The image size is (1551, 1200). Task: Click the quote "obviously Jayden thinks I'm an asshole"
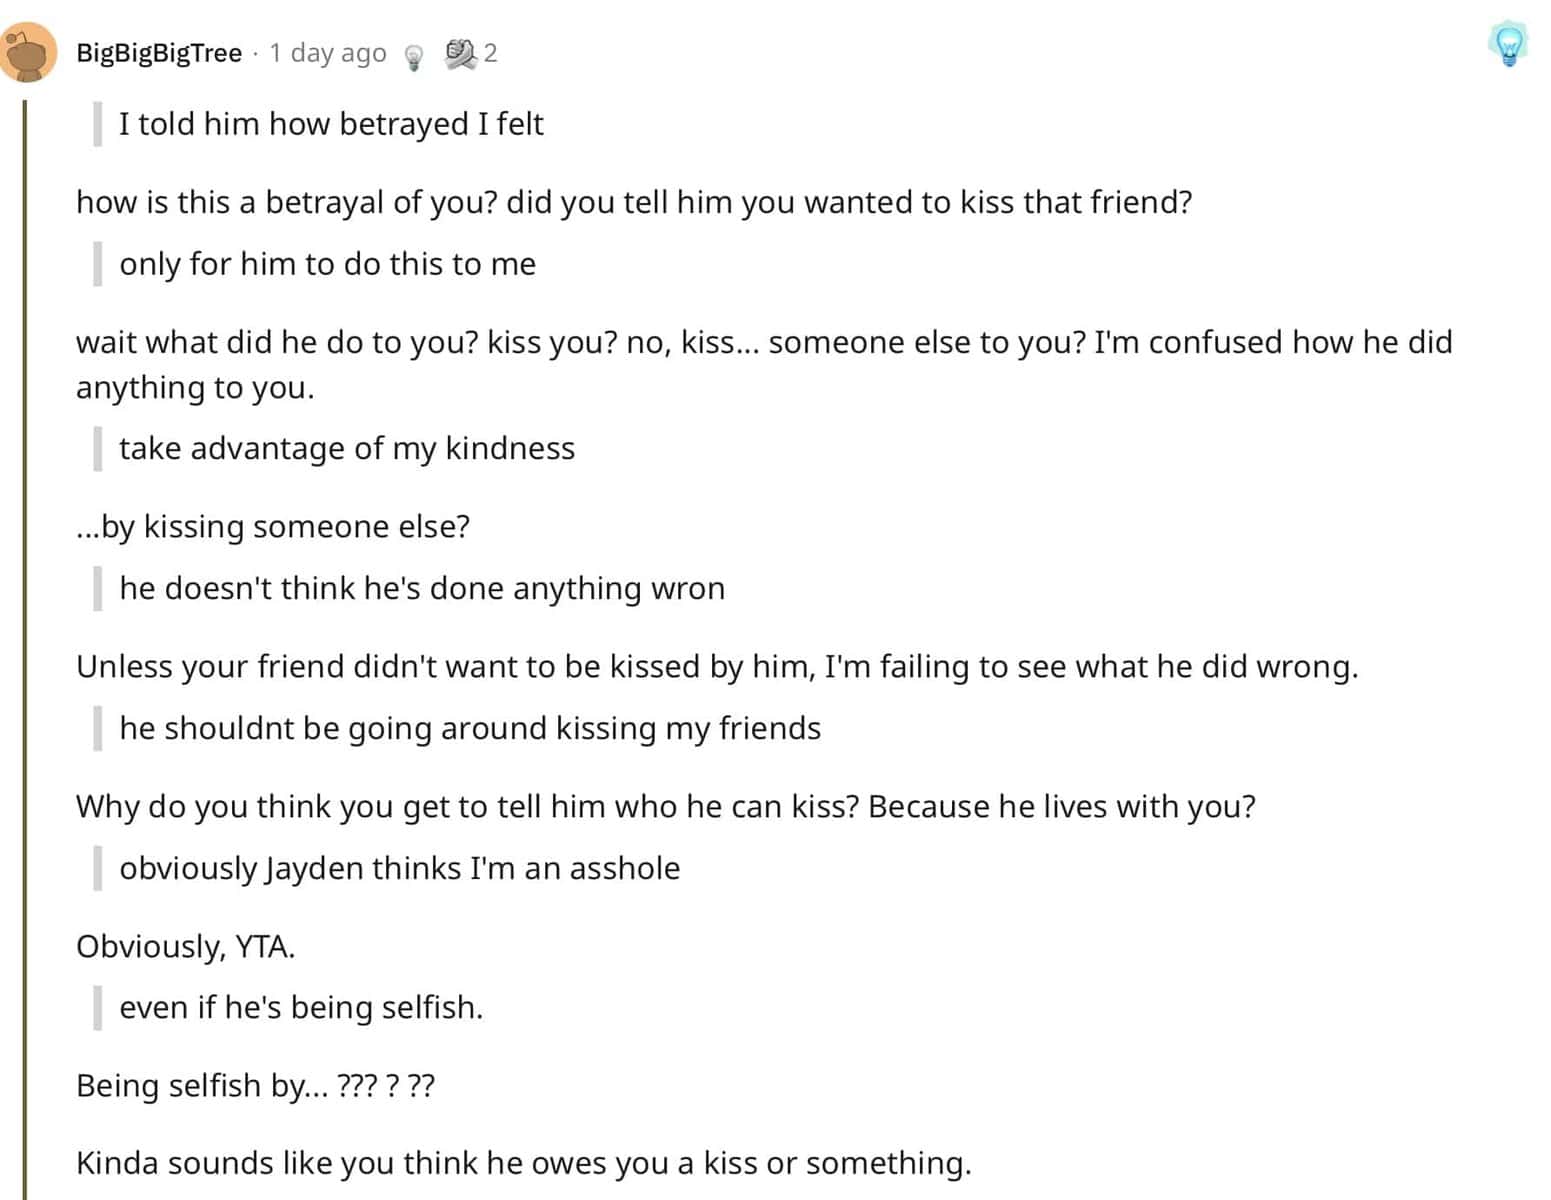399,868
